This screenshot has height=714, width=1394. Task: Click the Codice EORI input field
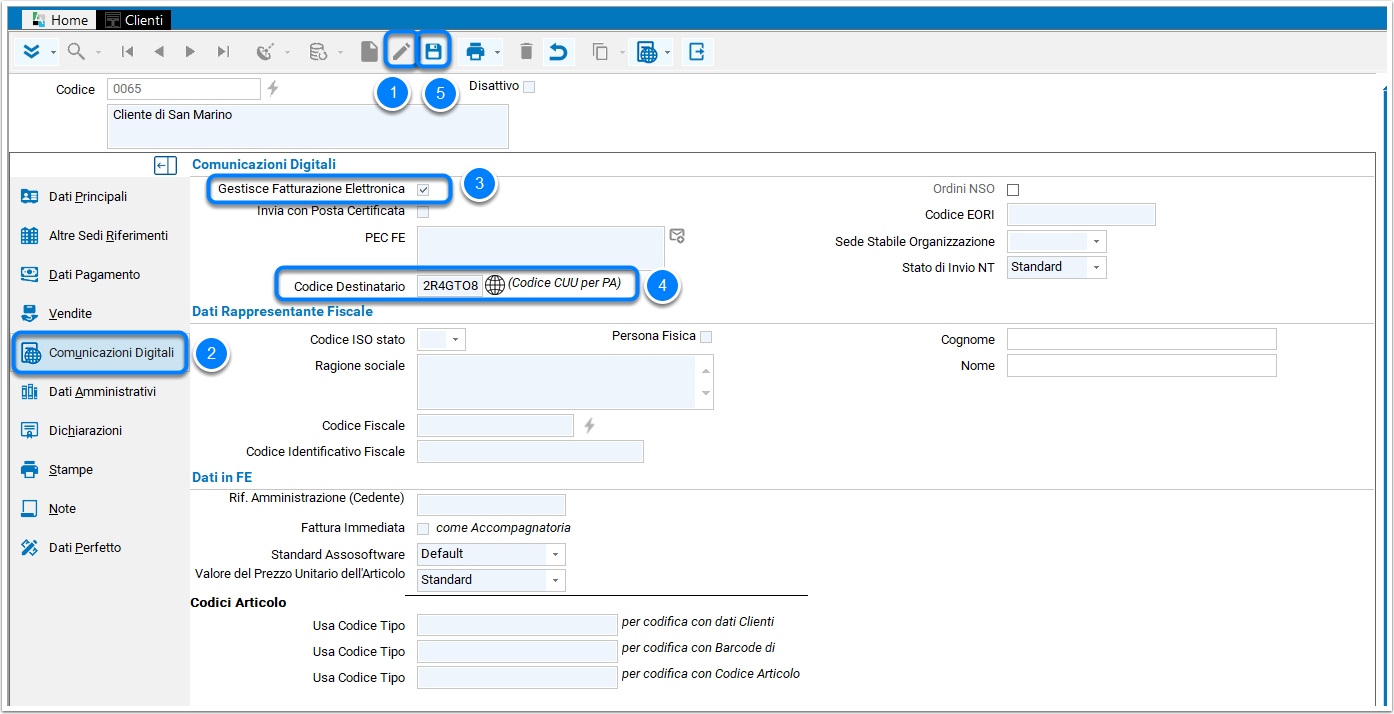click(1081, 215)
